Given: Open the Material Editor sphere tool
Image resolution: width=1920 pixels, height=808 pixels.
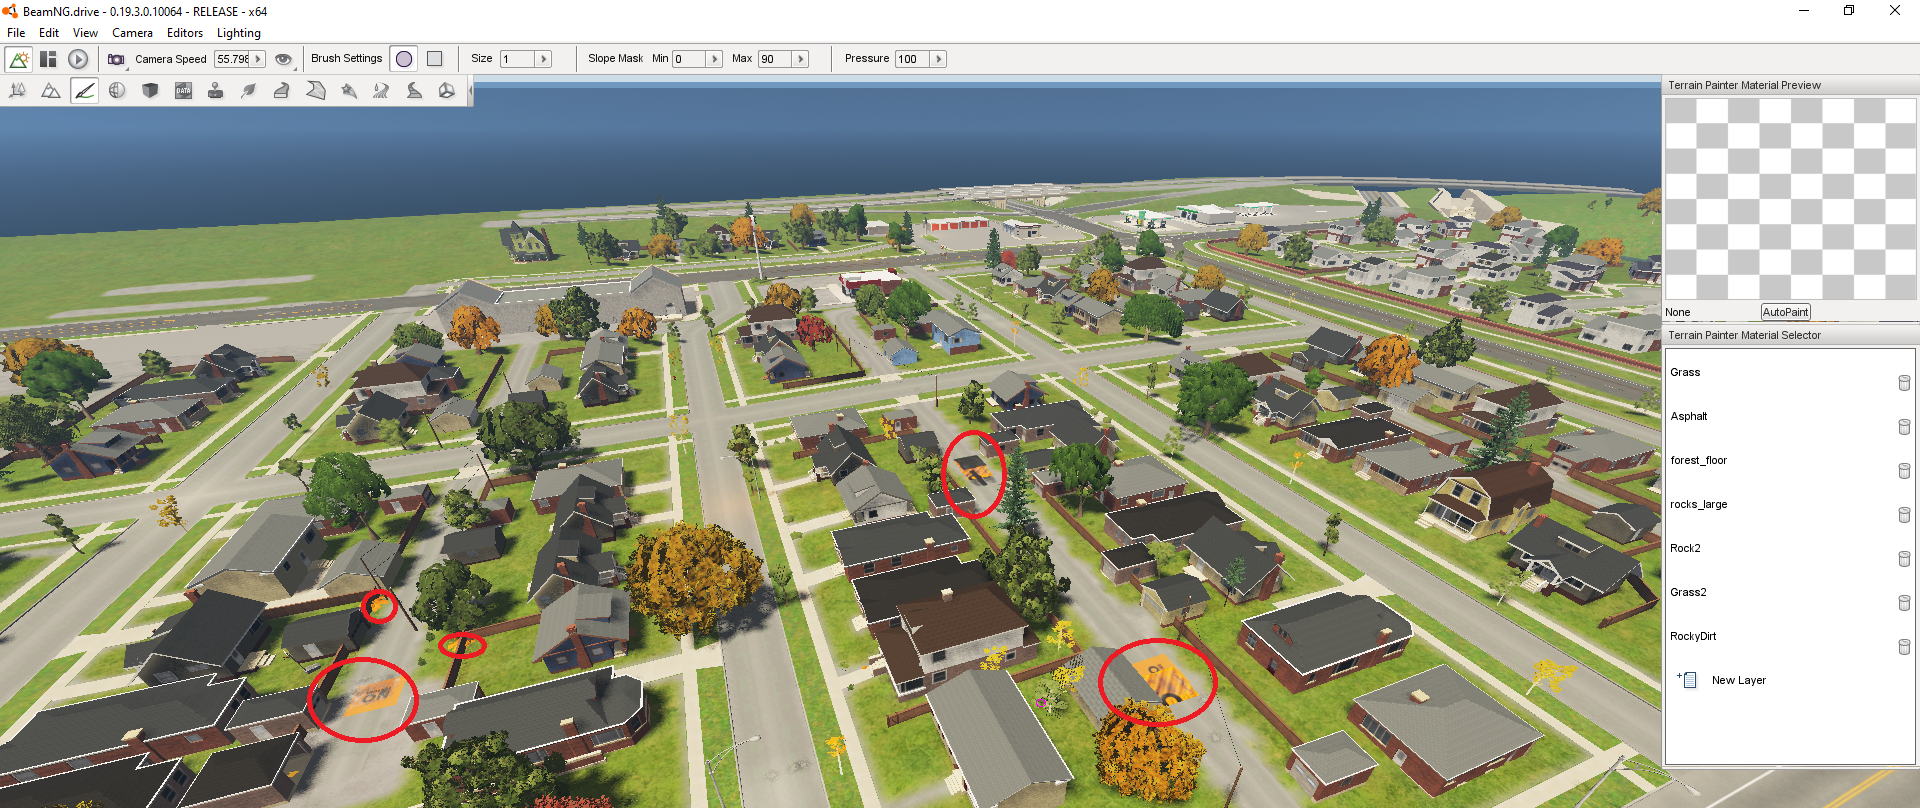Looking at the screenshot, I should tap(117, 91).
